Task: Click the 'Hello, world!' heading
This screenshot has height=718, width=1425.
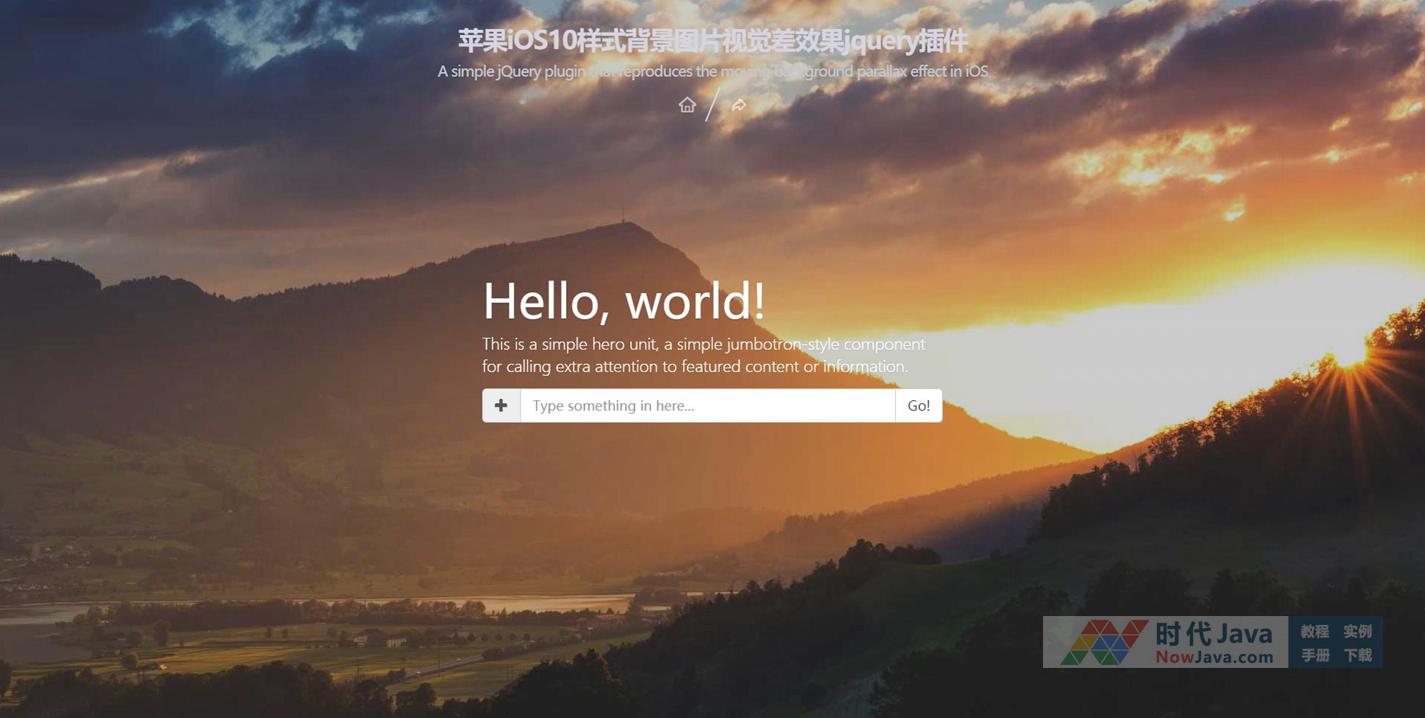Action: [x=624, y=300]
